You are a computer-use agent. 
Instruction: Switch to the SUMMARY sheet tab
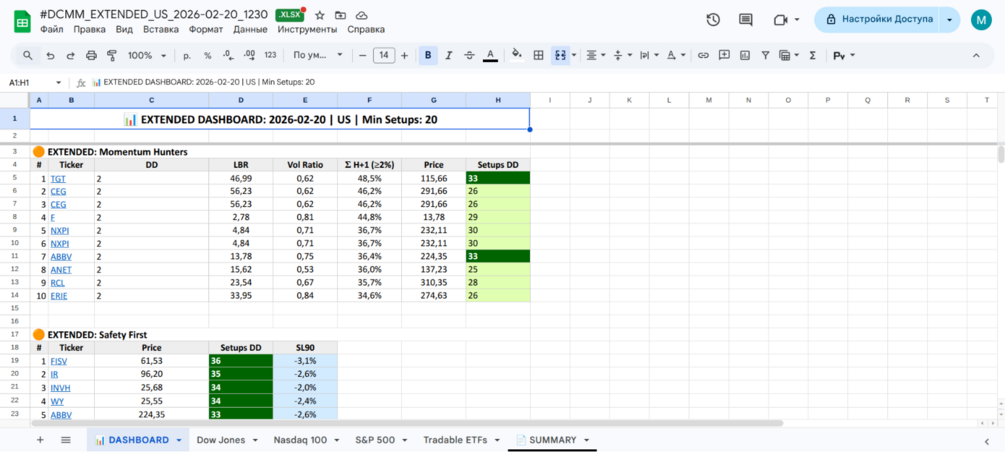tap(552, 440)
